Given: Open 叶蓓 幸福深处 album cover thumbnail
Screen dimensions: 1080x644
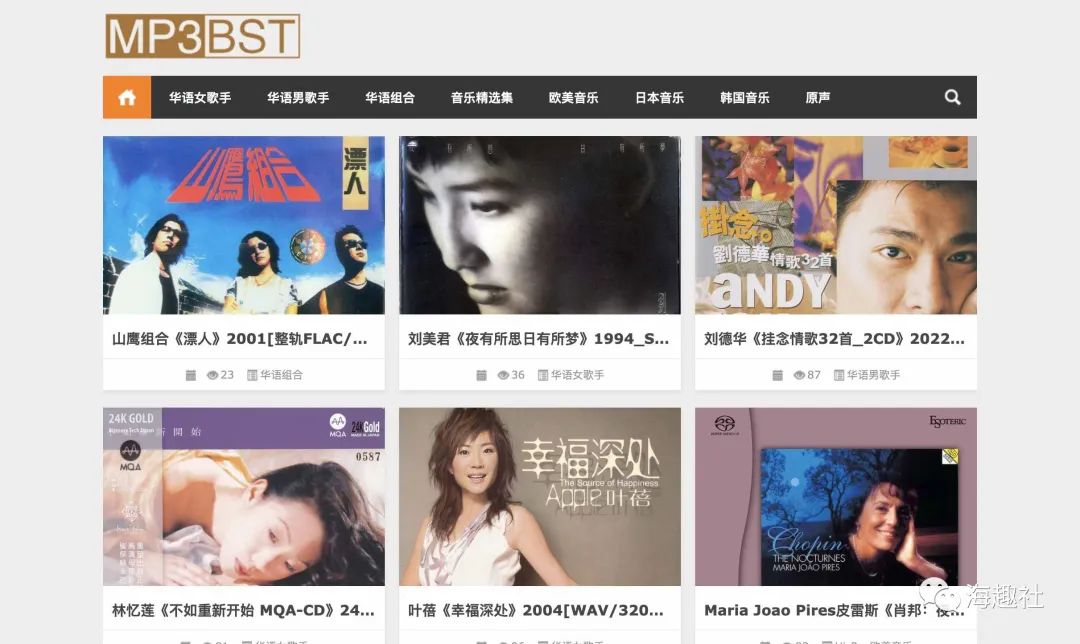Looking at the screenshot, I should 540,497.
